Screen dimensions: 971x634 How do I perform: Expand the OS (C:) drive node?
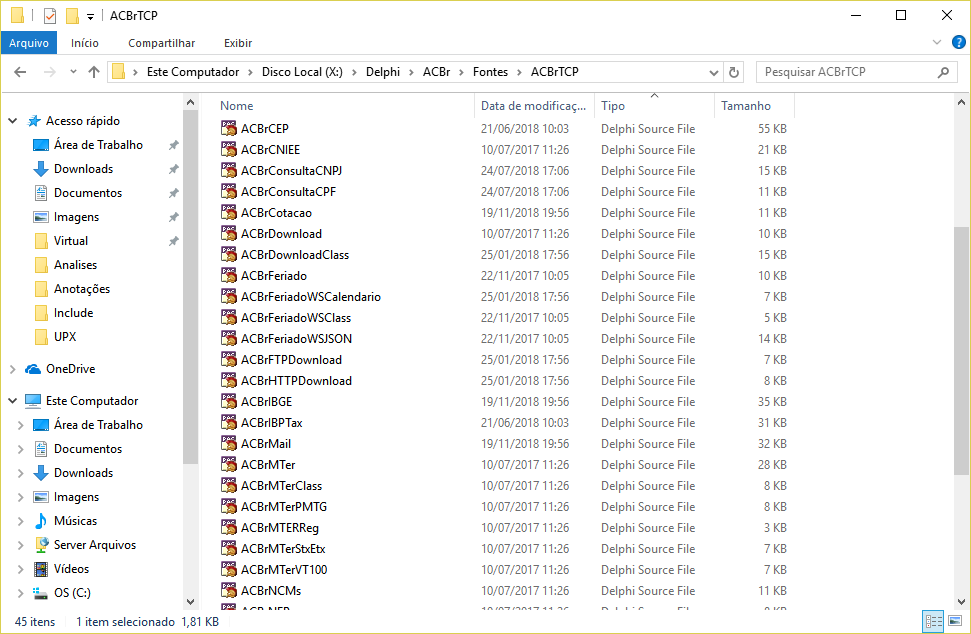tap(20, 593)
